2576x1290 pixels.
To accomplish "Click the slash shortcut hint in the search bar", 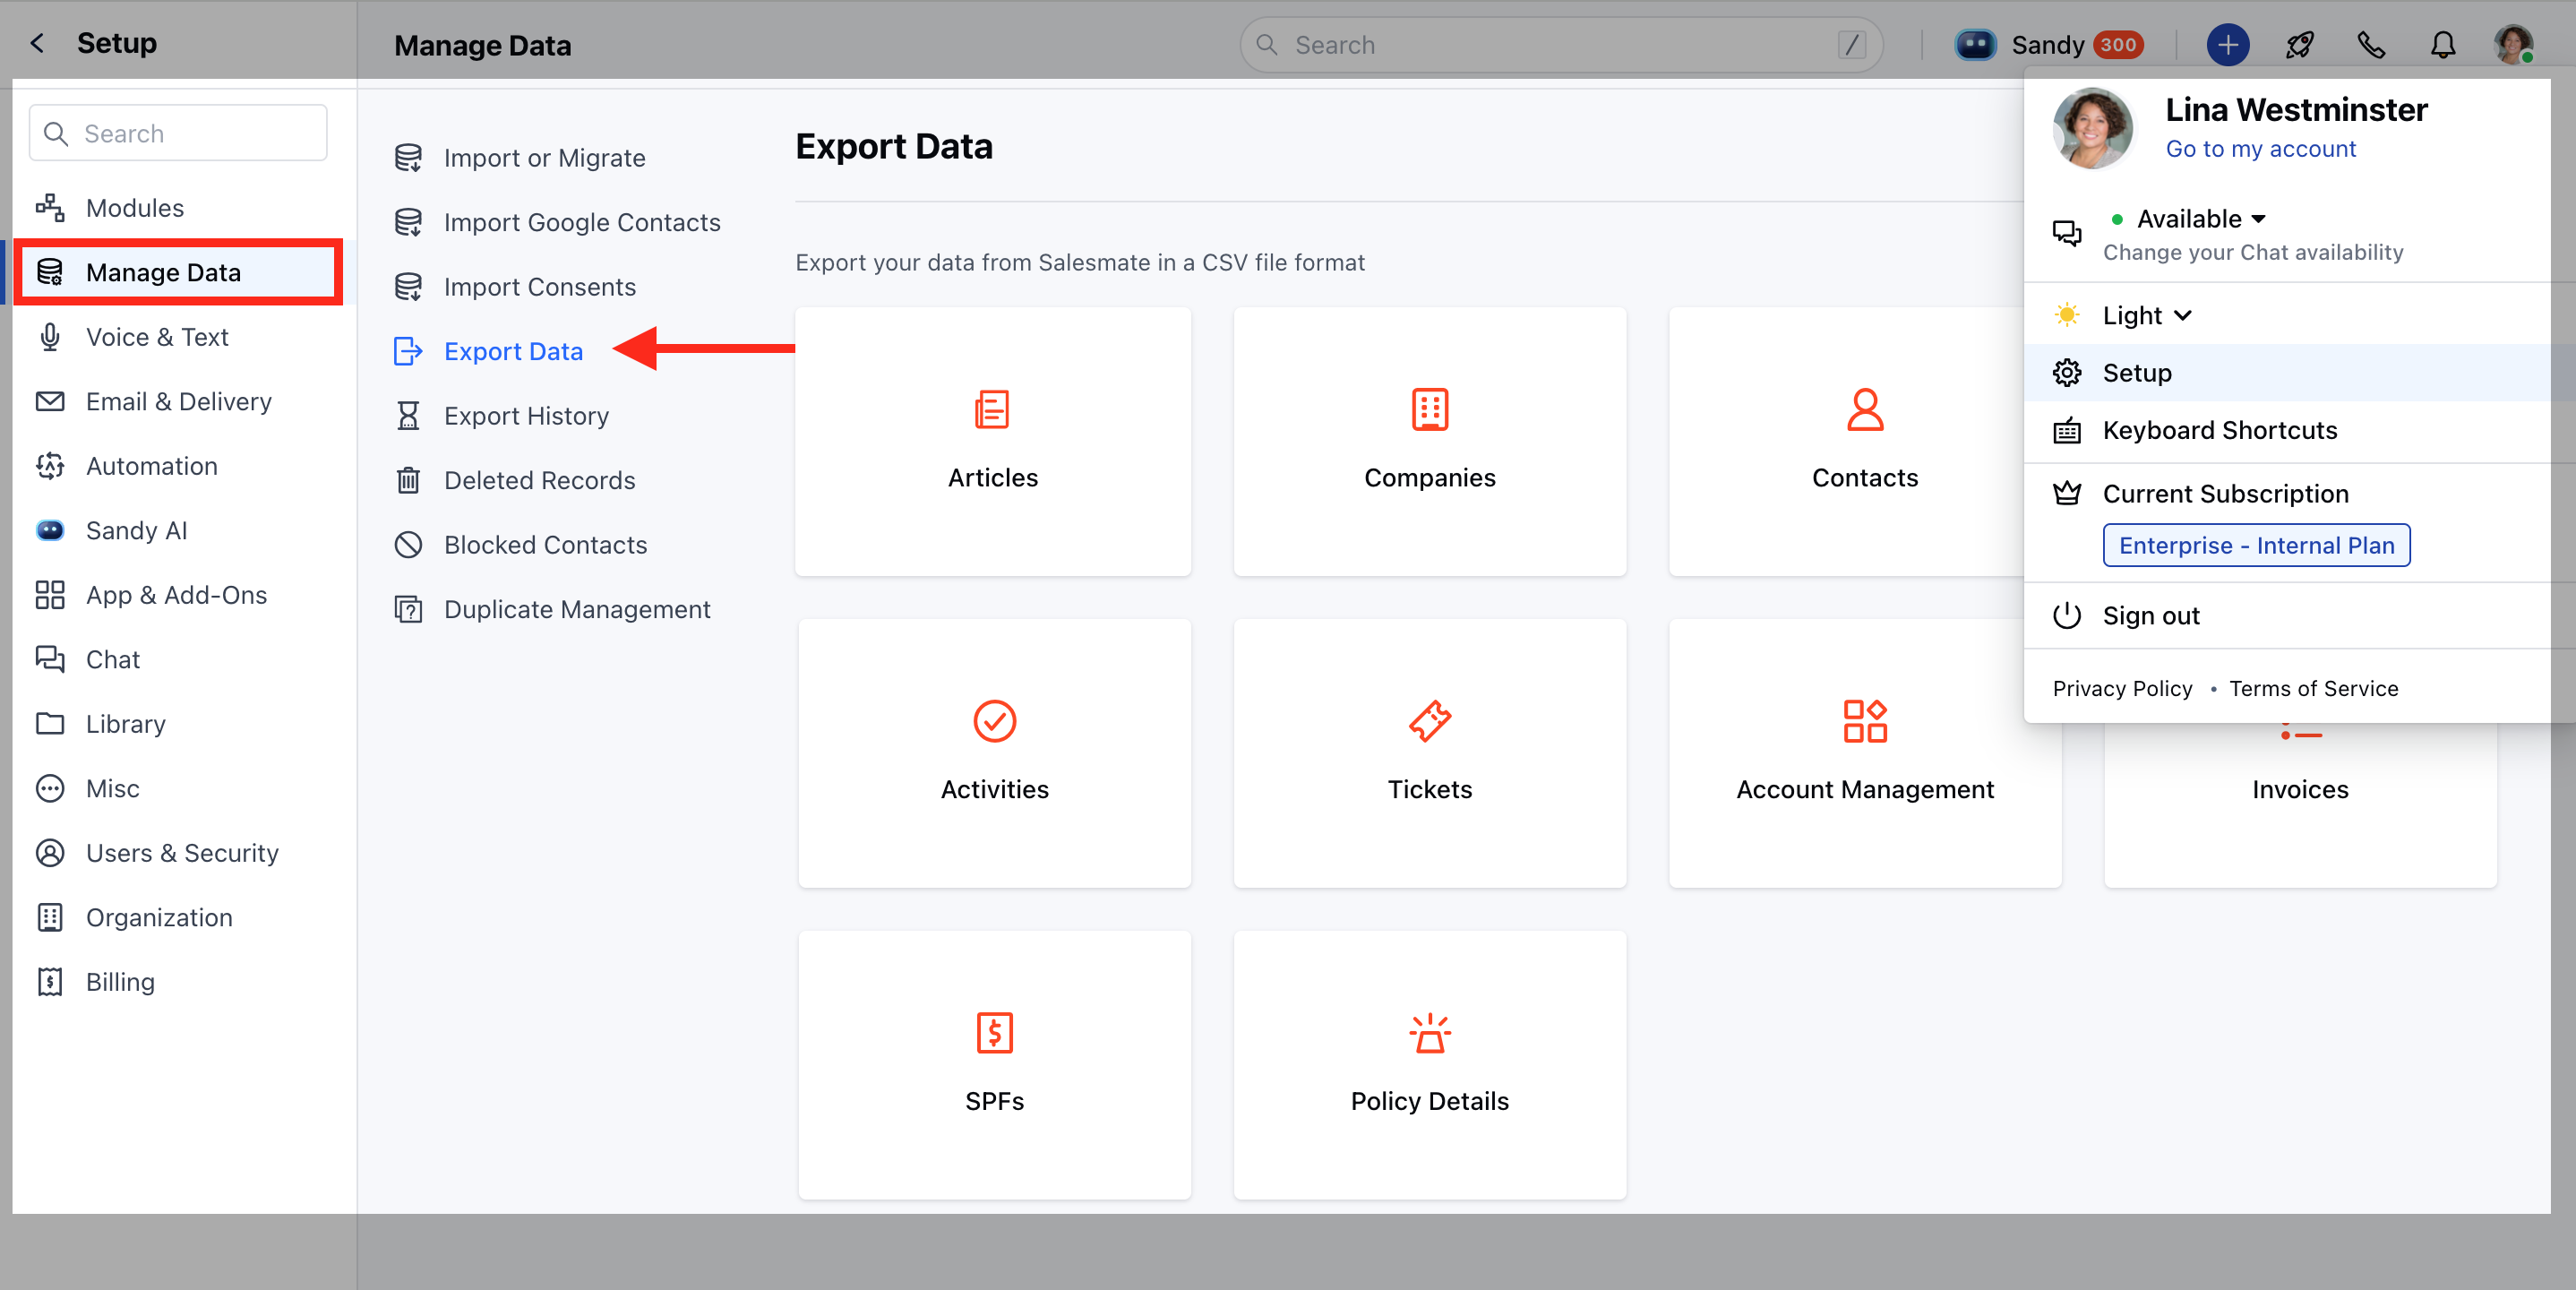I will tap(1851, 44).
